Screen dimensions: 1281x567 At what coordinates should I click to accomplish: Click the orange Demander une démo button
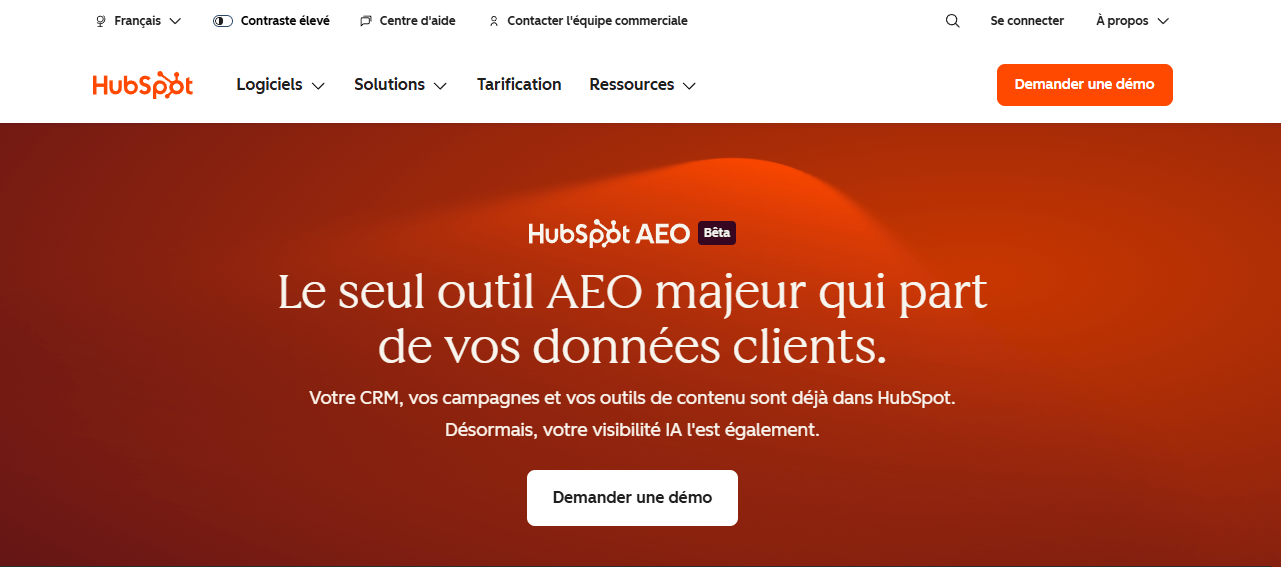click(x=1084, y=85)
